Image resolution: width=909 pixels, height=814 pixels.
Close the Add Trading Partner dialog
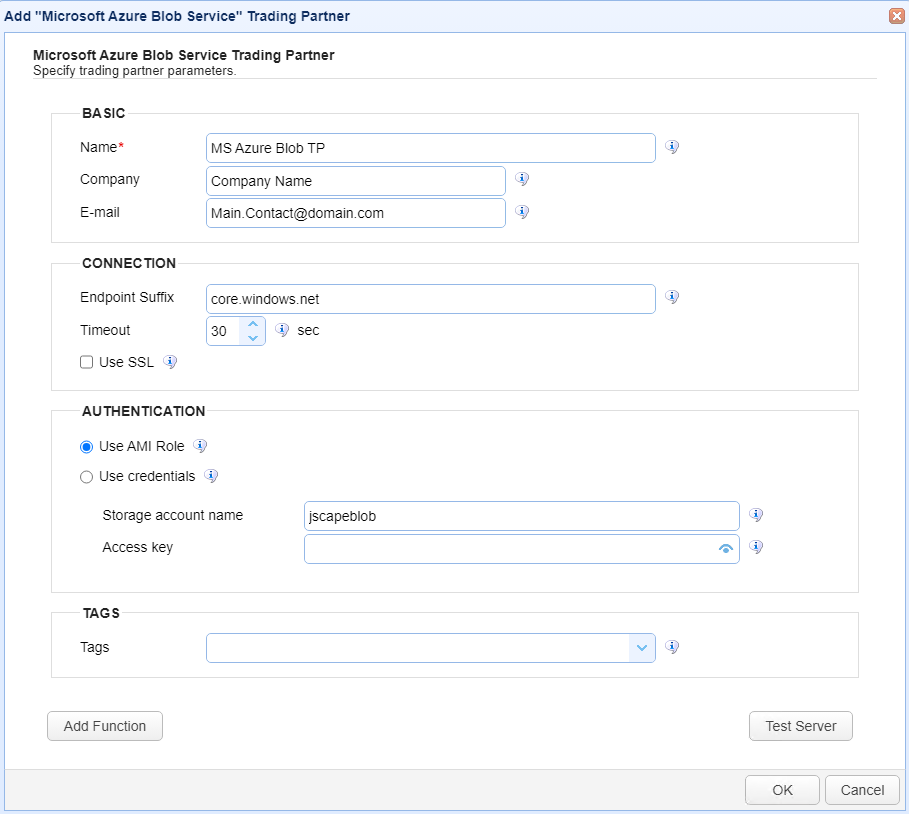[896, 16]
